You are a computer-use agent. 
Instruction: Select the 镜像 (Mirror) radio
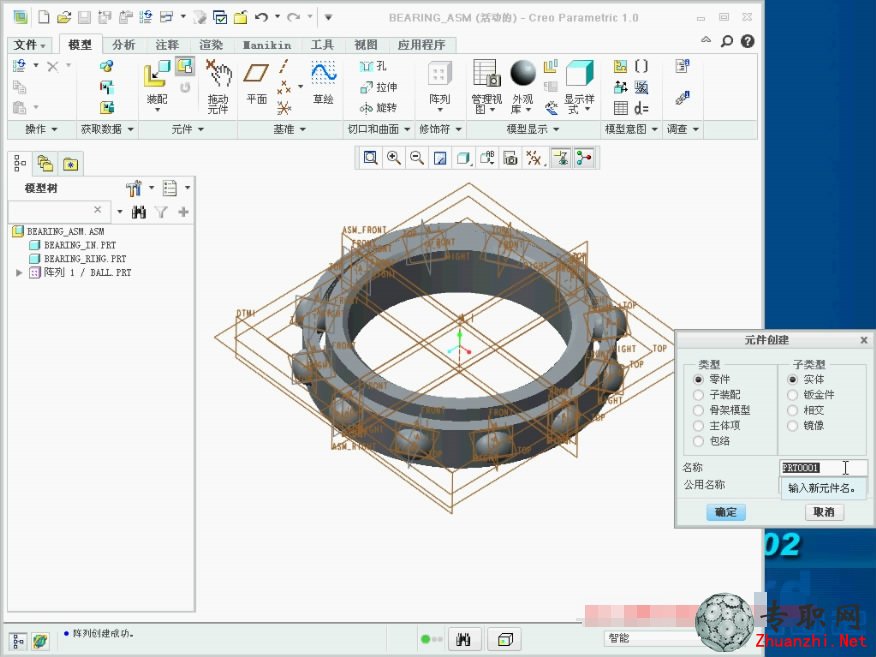point(792,426)
